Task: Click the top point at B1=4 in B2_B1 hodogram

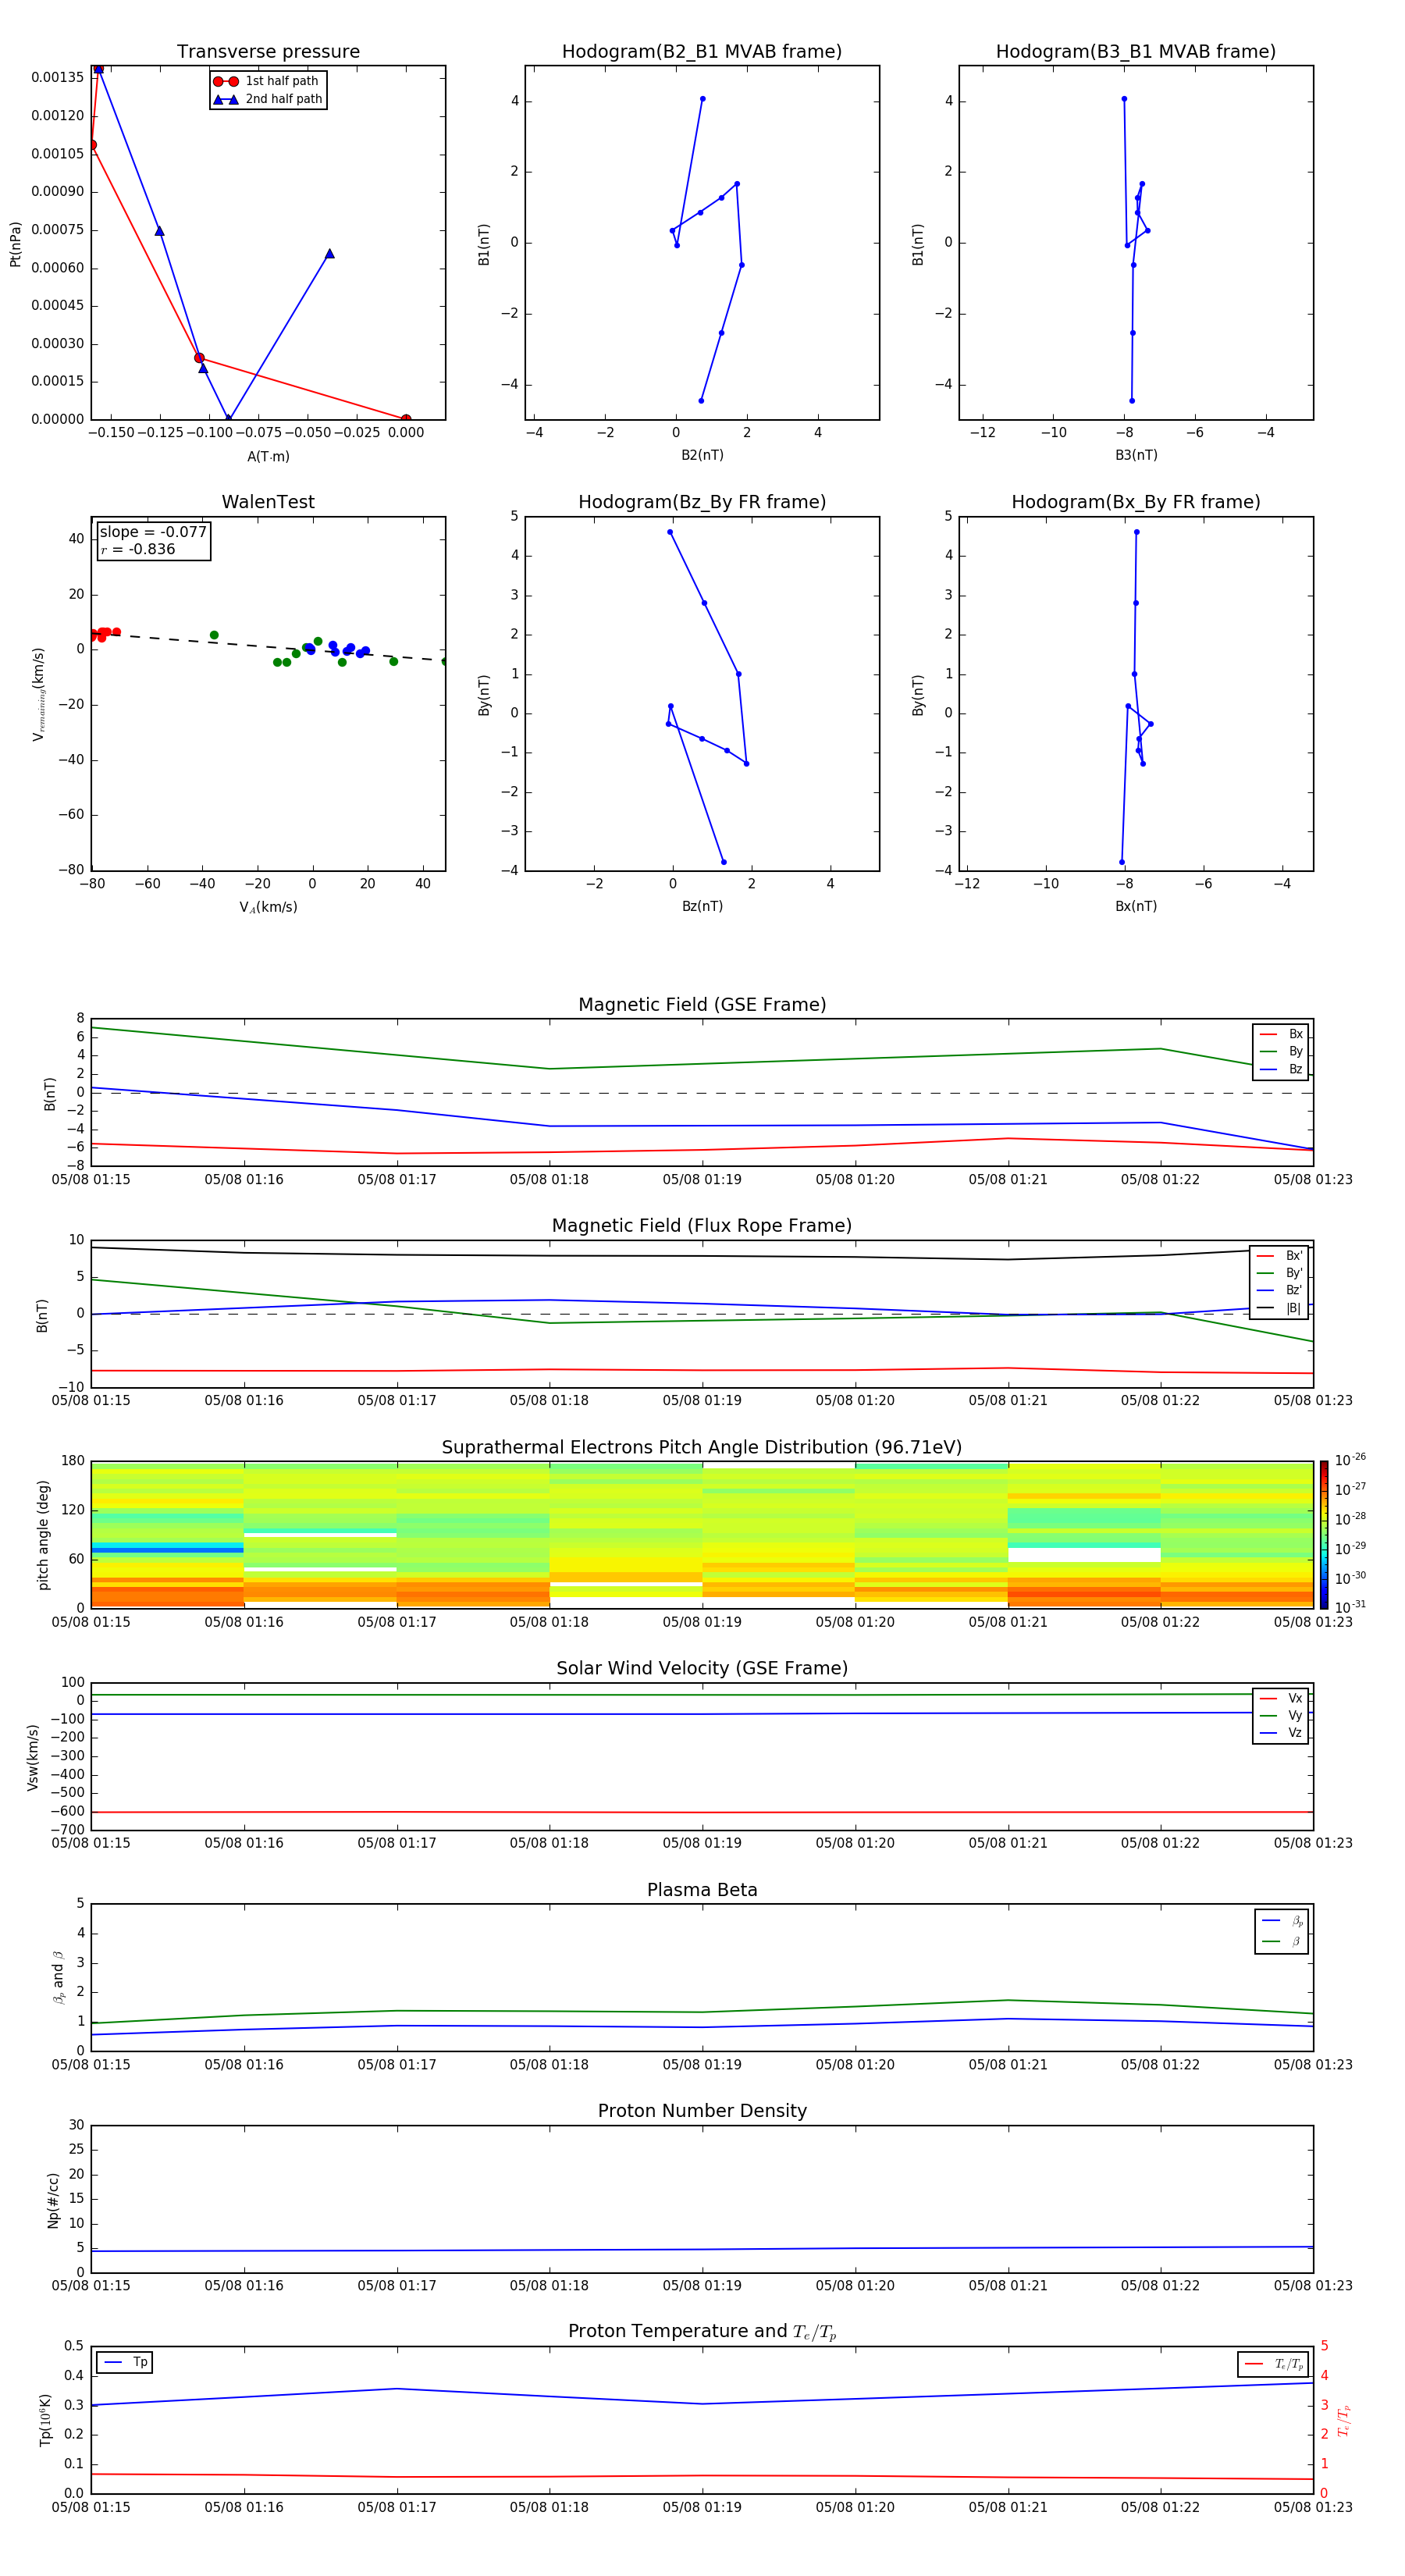Action: coord(703,99)
